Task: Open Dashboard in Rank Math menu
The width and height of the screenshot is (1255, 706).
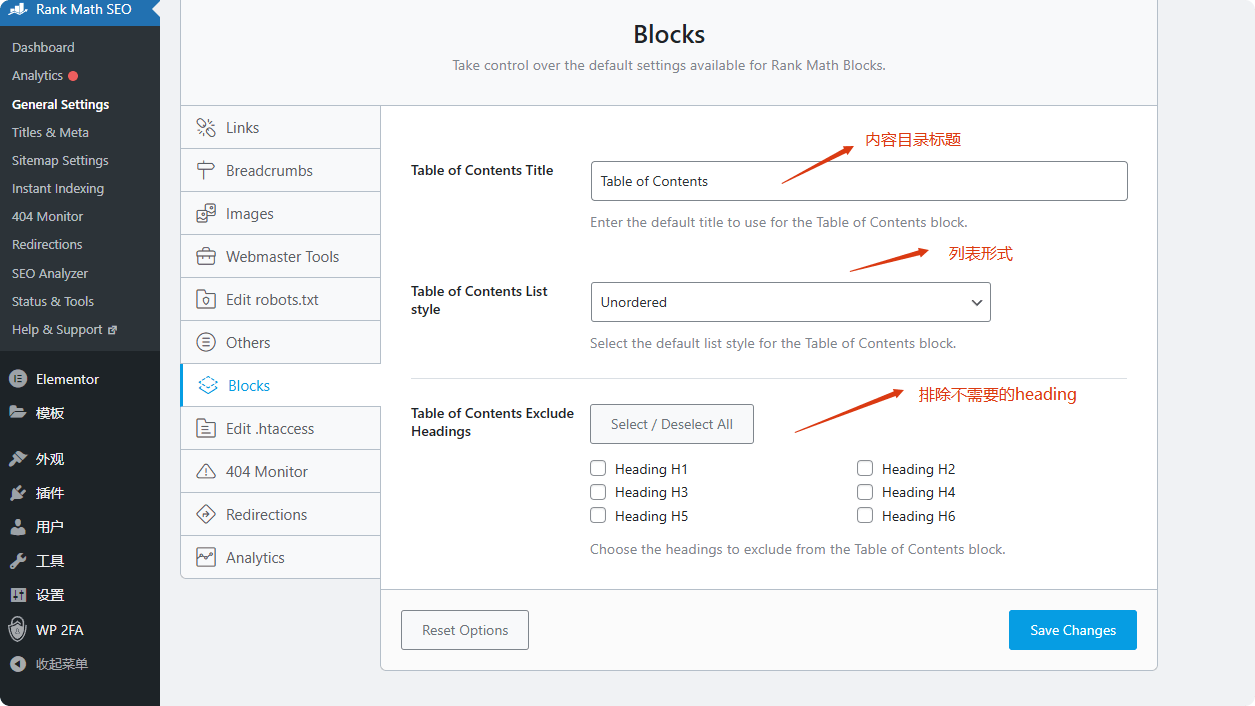Action: (43, 47)
